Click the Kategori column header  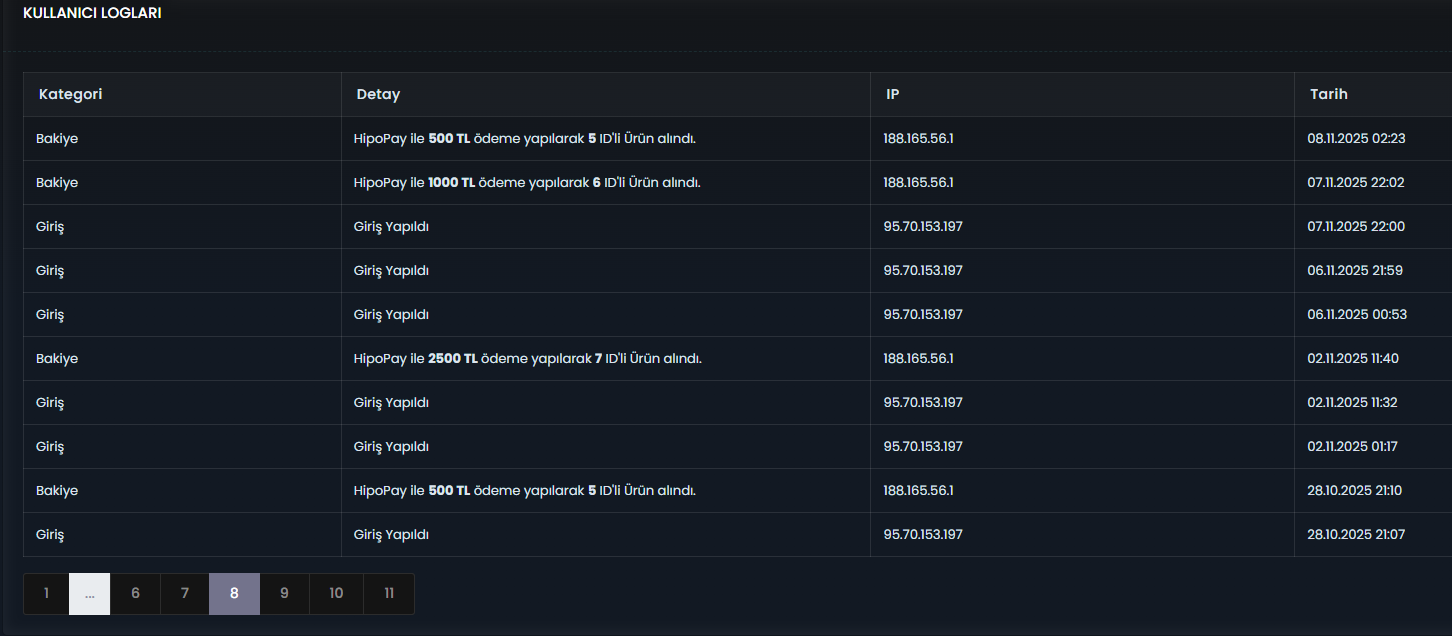tap(71, 94)
